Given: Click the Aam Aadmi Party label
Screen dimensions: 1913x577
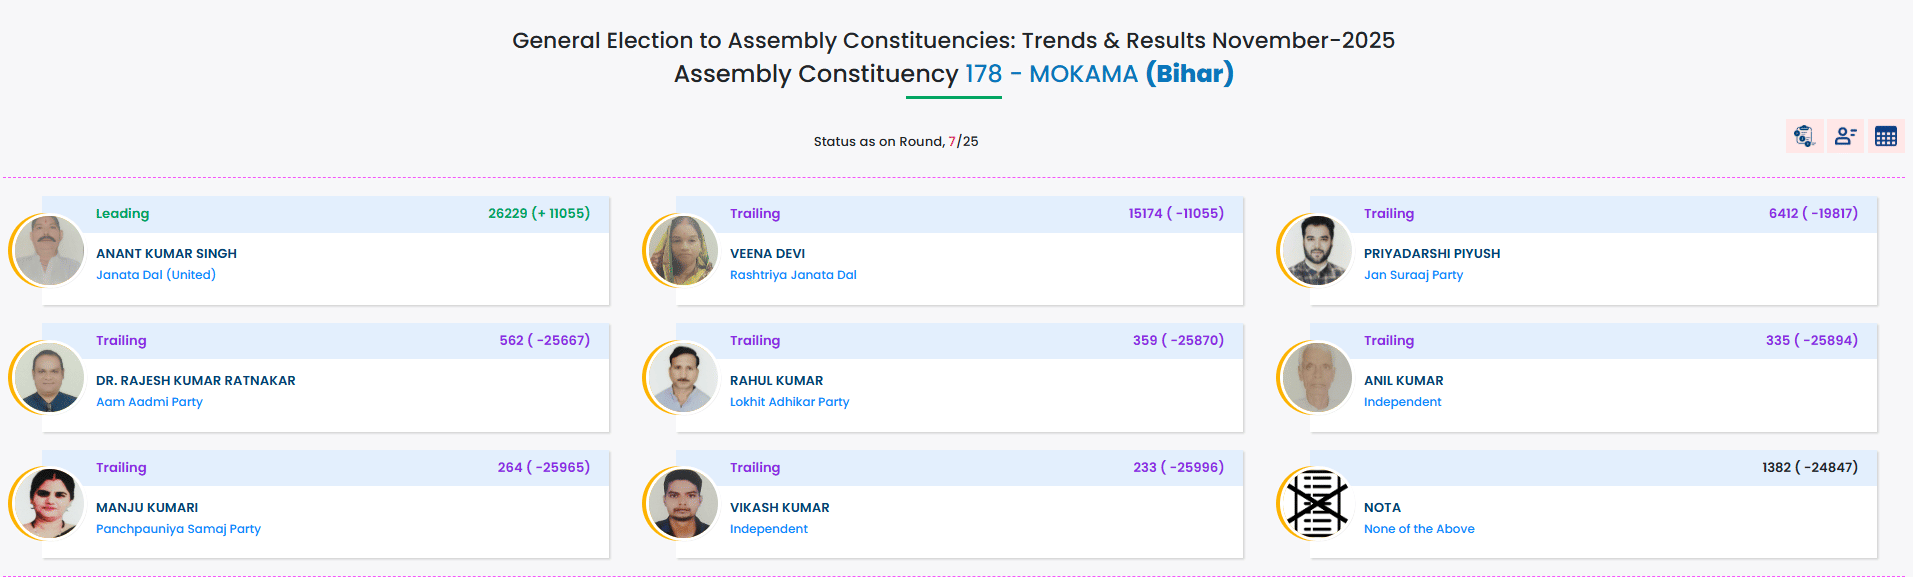Looking at the screenshot, I should tap(149, 402).
